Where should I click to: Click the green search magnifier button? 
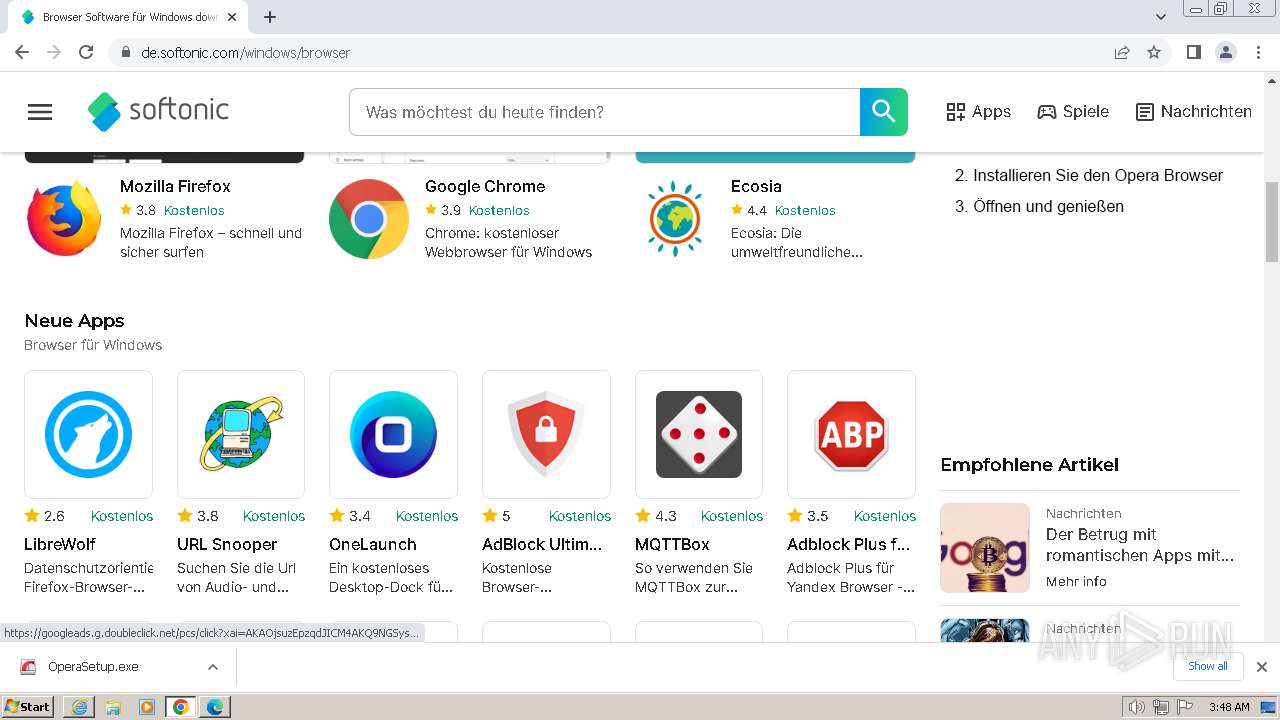point(884,112)
